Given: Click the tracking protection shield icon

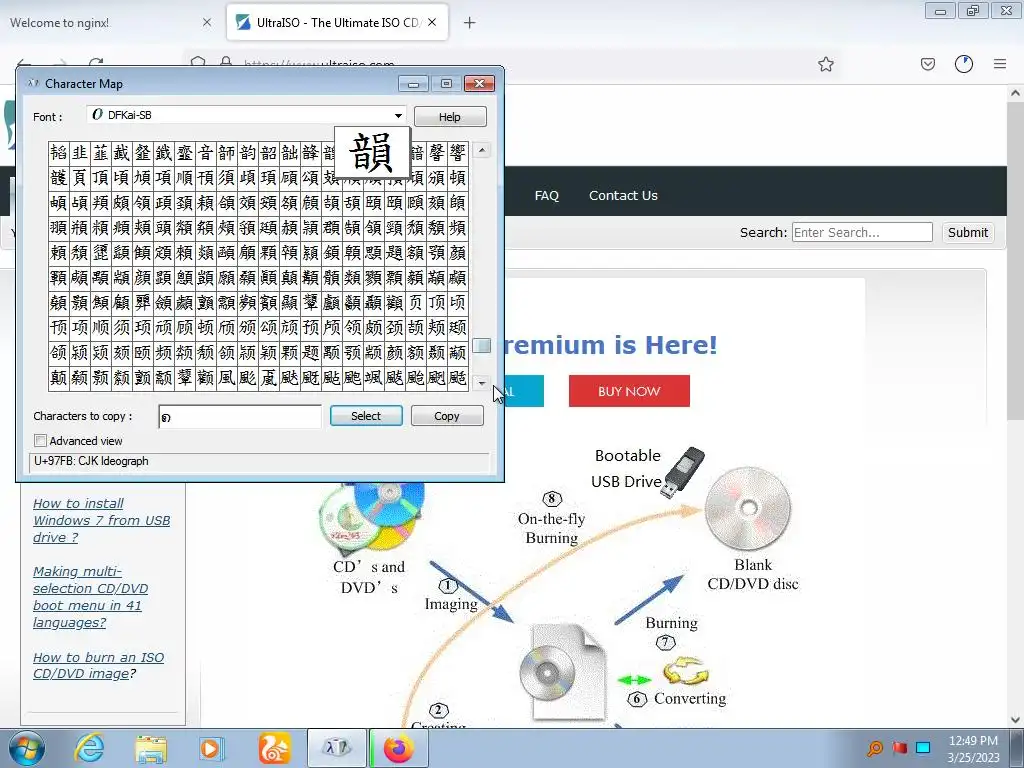Looking at the screenshot, I should (x=198, y=63).
